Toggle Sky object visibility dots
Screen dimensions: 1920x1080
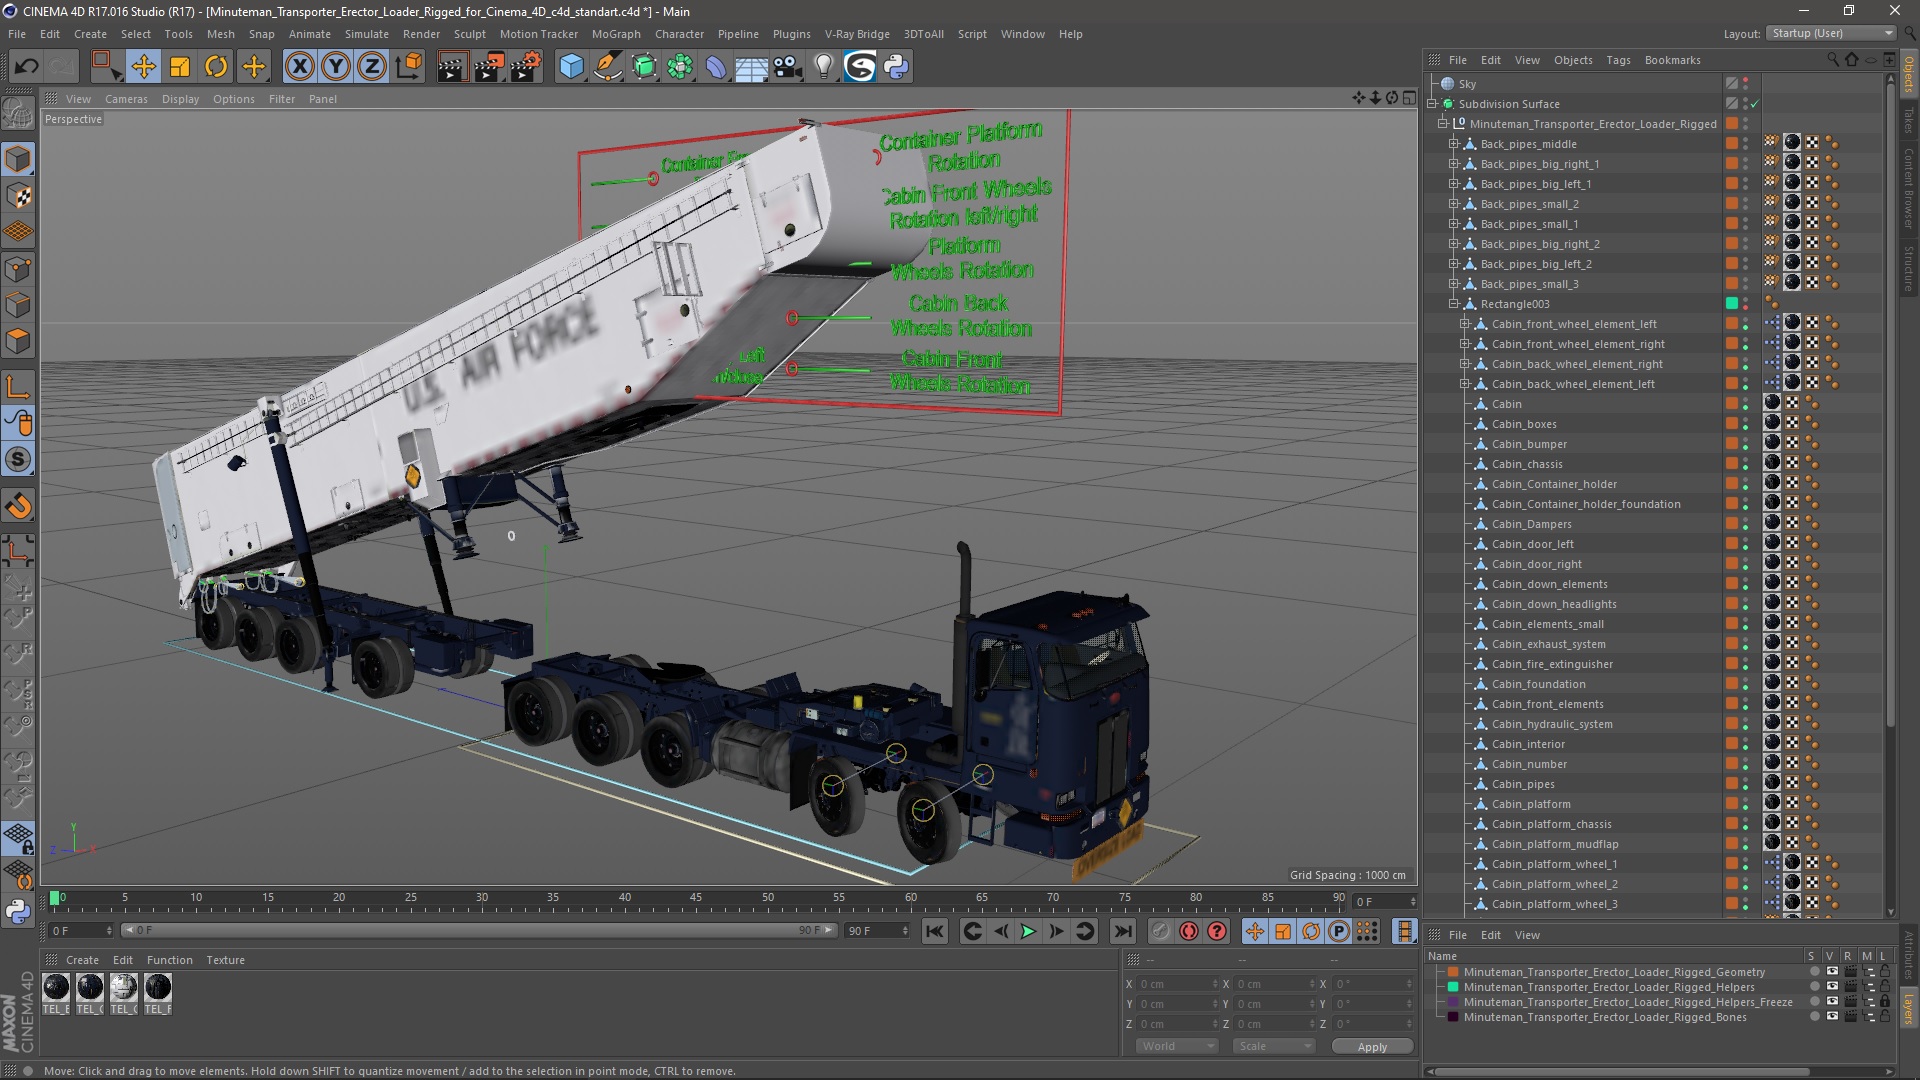(x=1746, y=84)
